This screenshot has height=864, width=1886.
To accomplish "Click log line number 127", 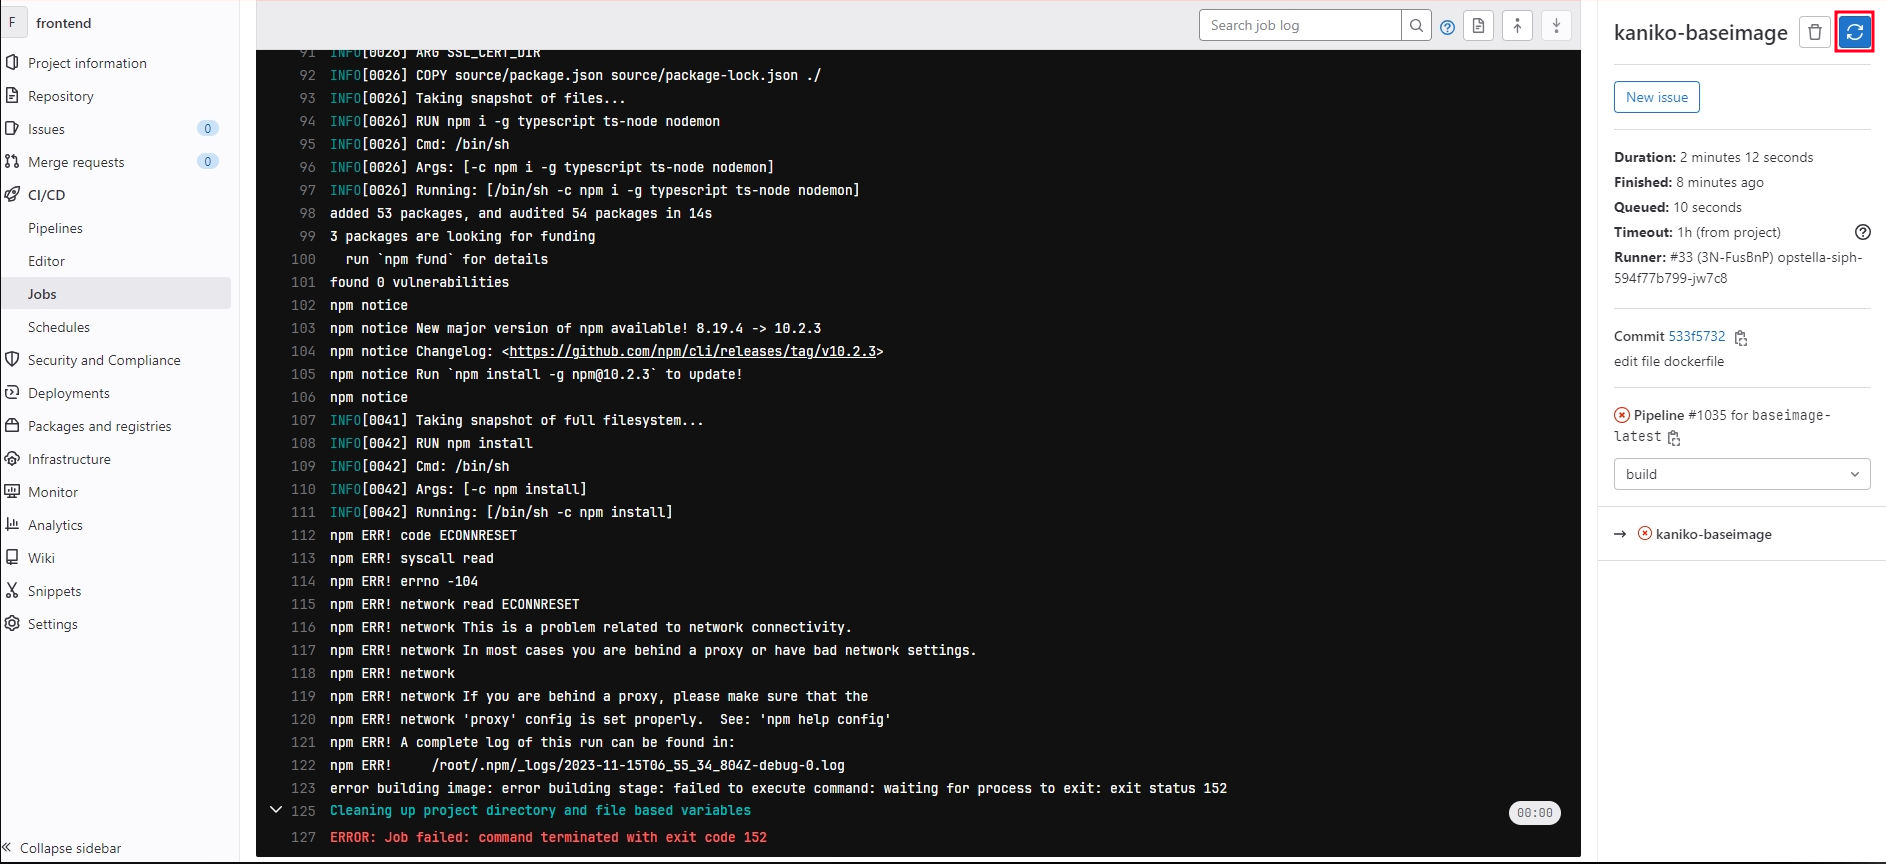I will pyautogui.click(x=303, y=837).
